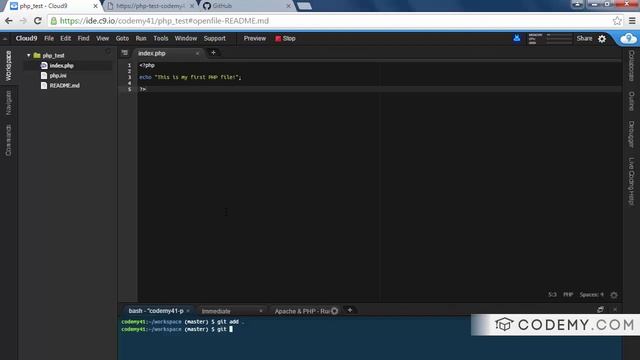Viewport: 640px width, 360px height.
Task: Click the memory CPU disk usage meter
Action: (550, 38)
